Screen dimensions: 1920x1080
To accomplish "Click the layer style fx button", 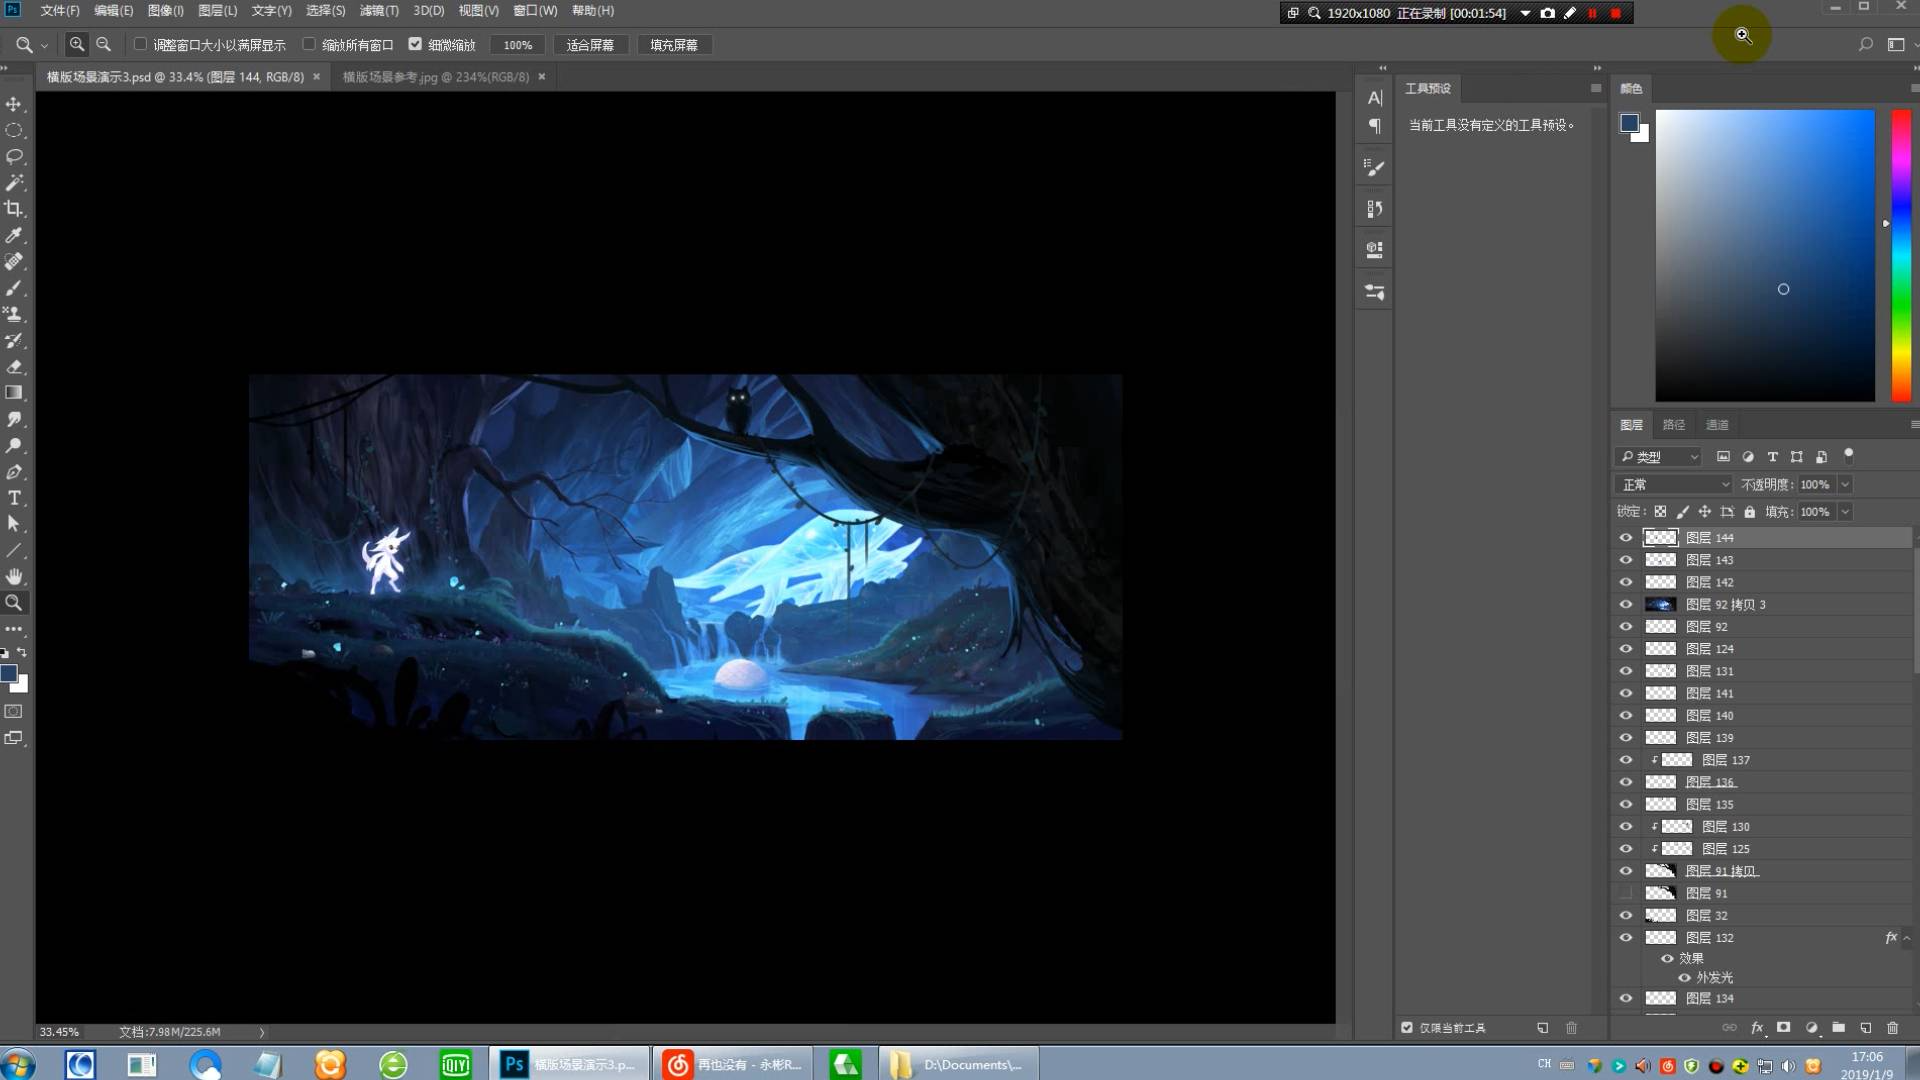I will point(1757,1027).
